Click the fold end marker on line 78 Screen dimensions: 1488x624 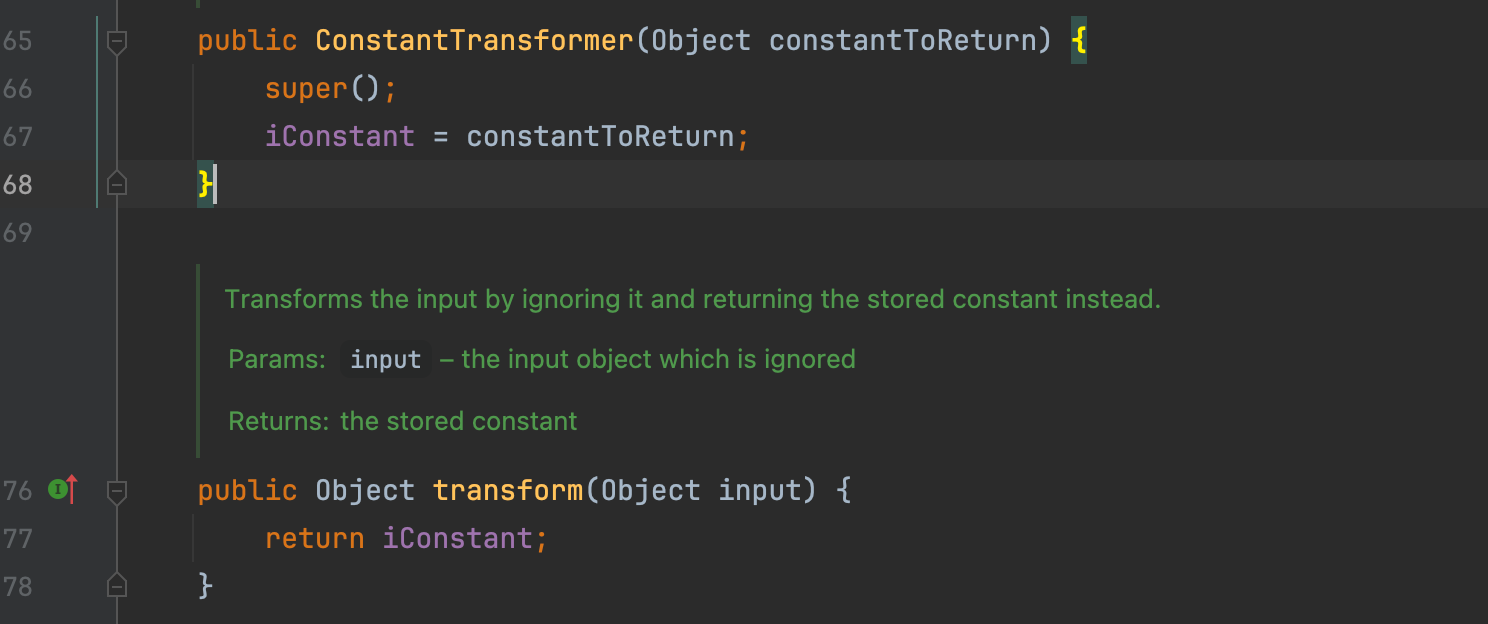click(x=117, y=586)
